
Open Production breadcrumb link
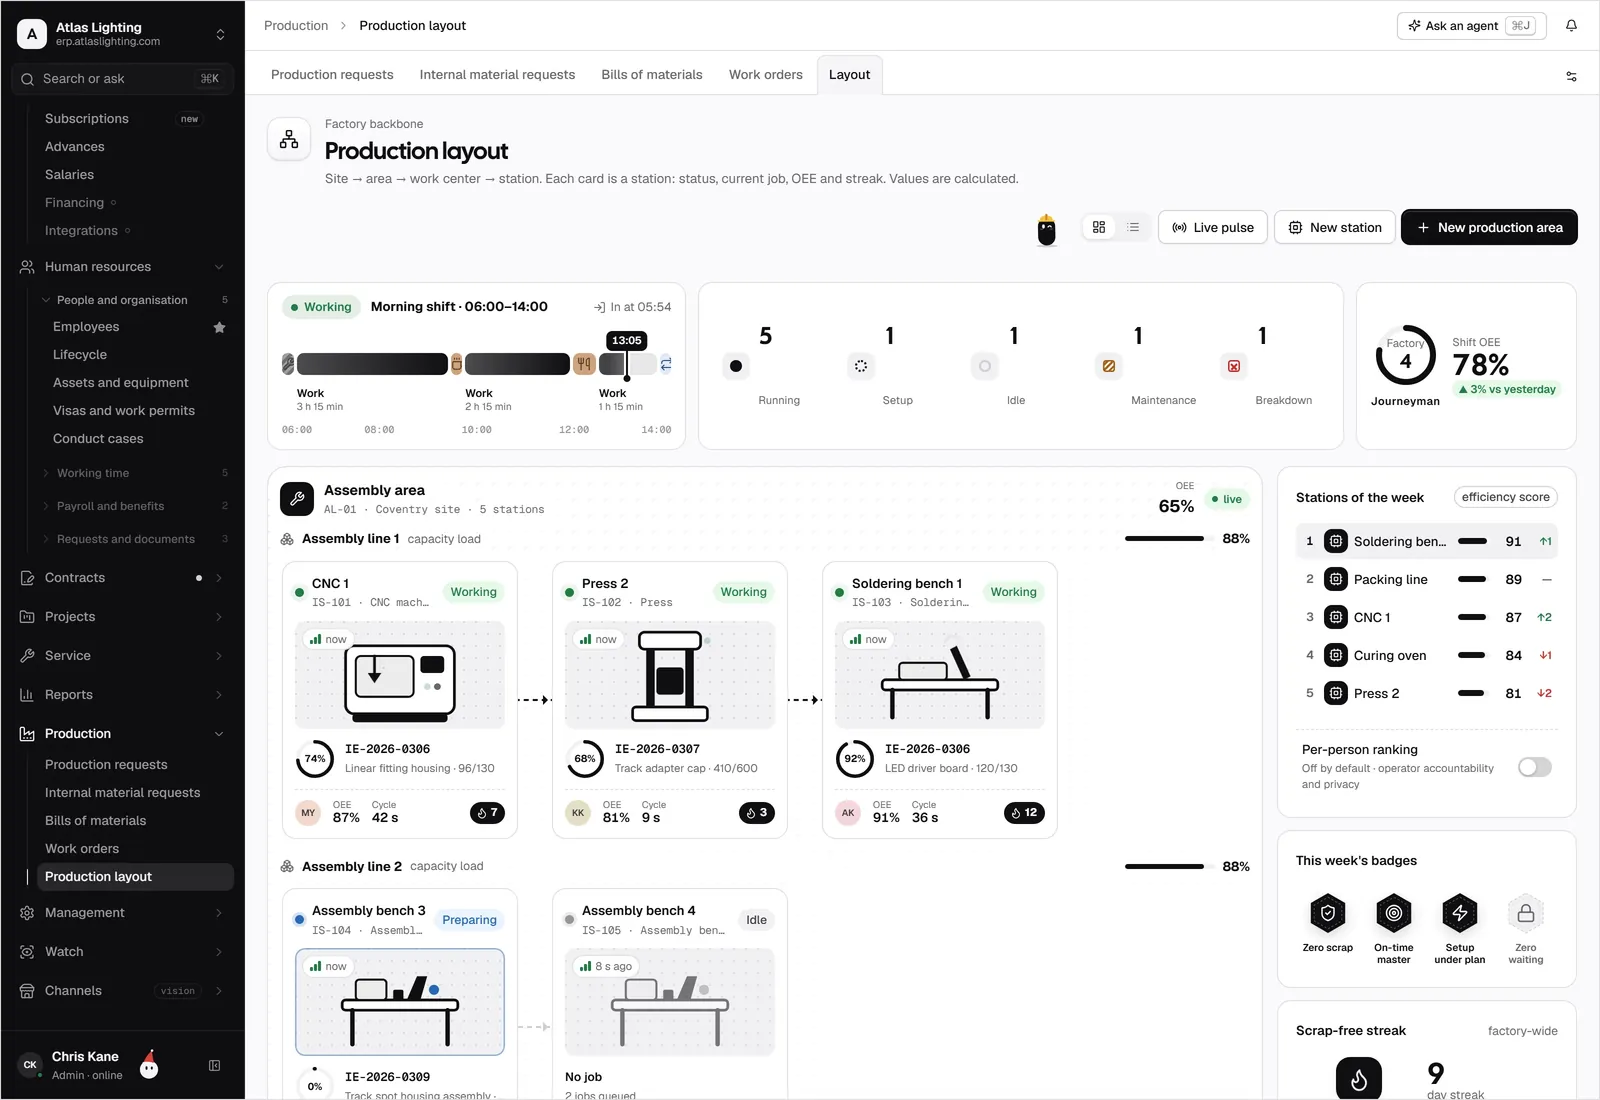[296, 26]
